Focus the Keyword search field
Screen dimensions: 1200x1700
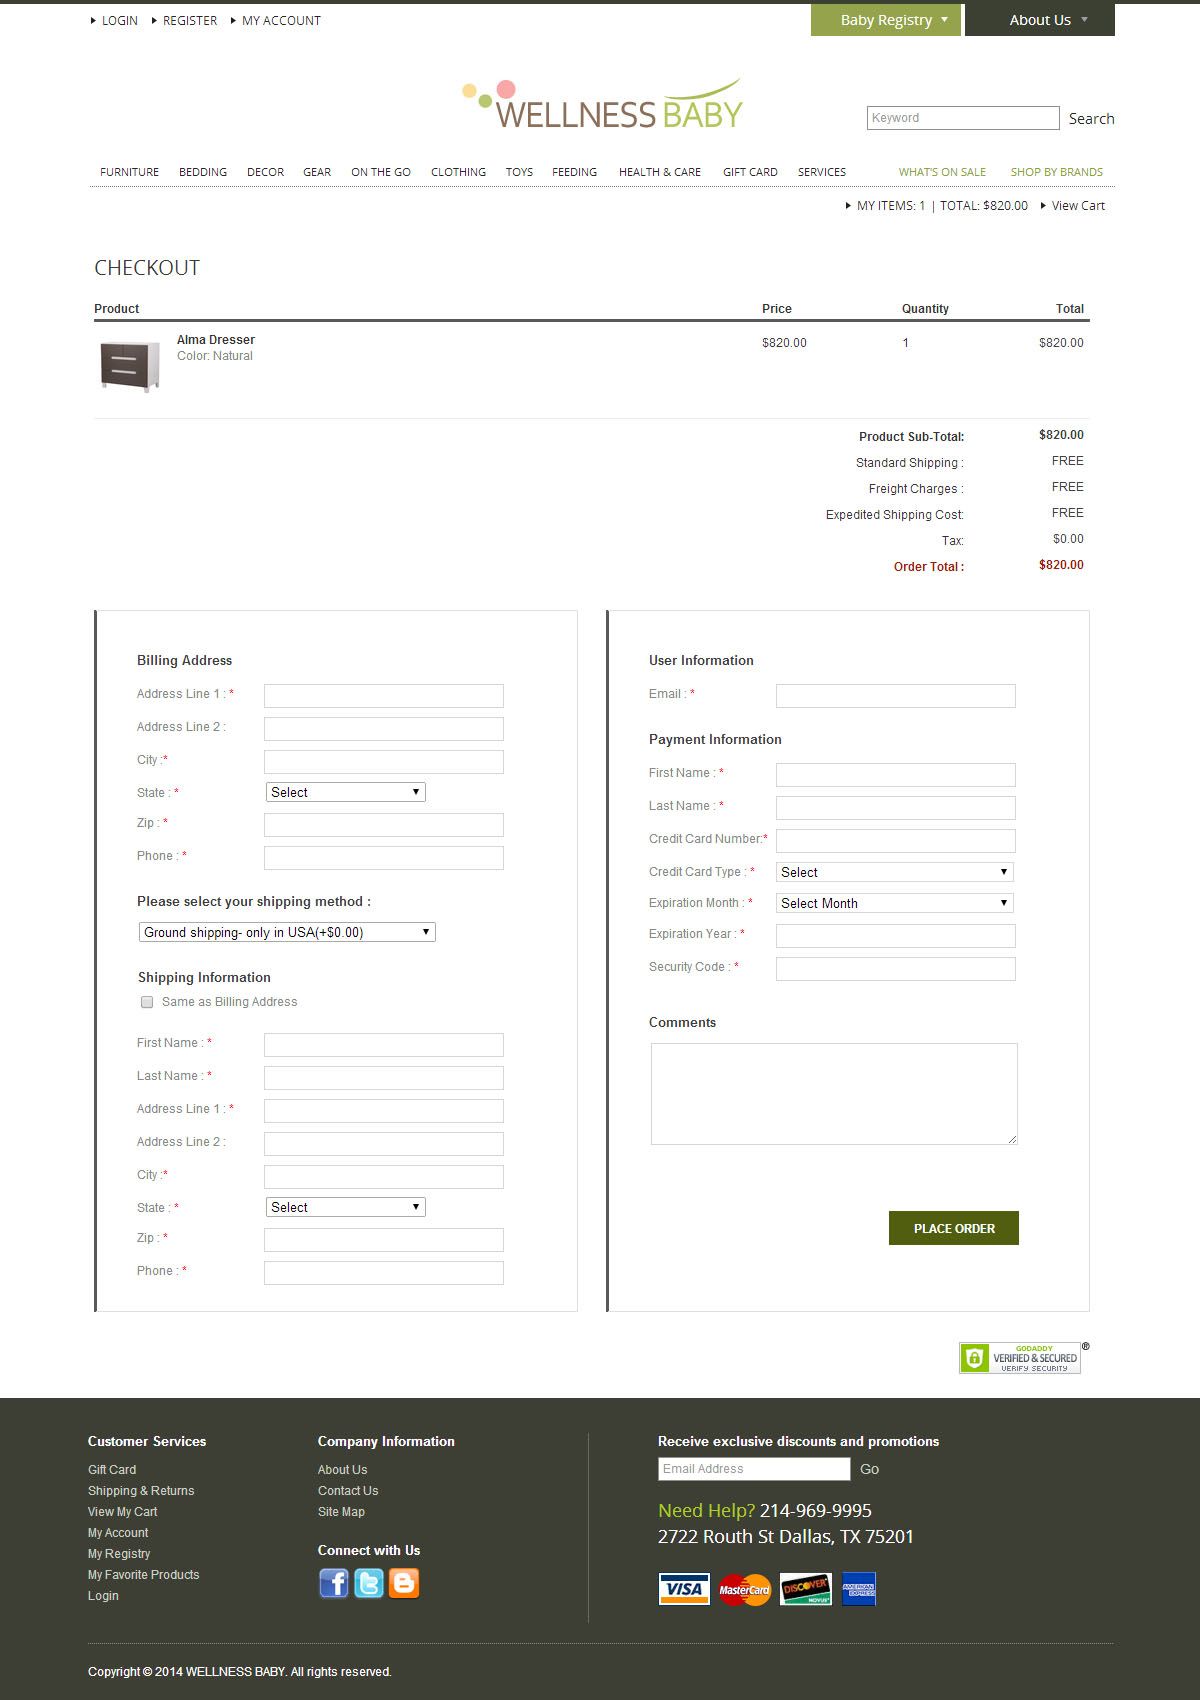coord(963,118)
